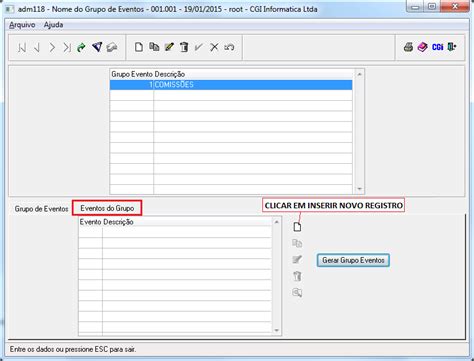Insert new record via top toolbar page icon
474x361 pixels.
pos(139,47)
